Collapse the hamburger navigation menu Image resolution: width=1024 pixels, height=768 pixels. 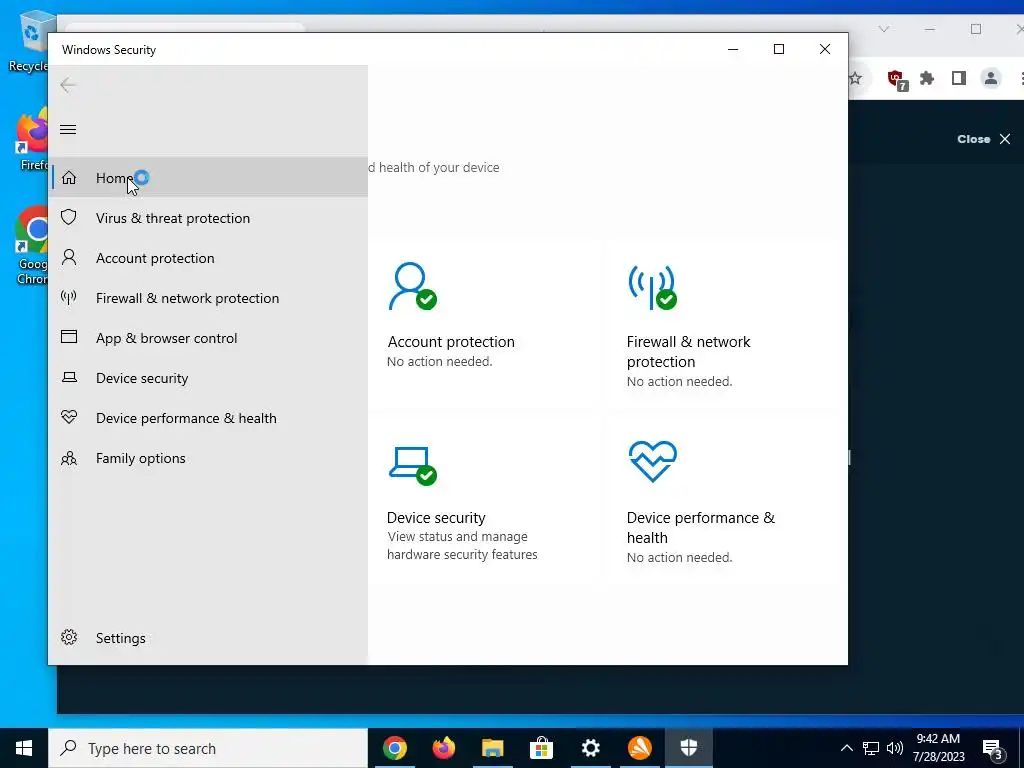coord(68,129)
